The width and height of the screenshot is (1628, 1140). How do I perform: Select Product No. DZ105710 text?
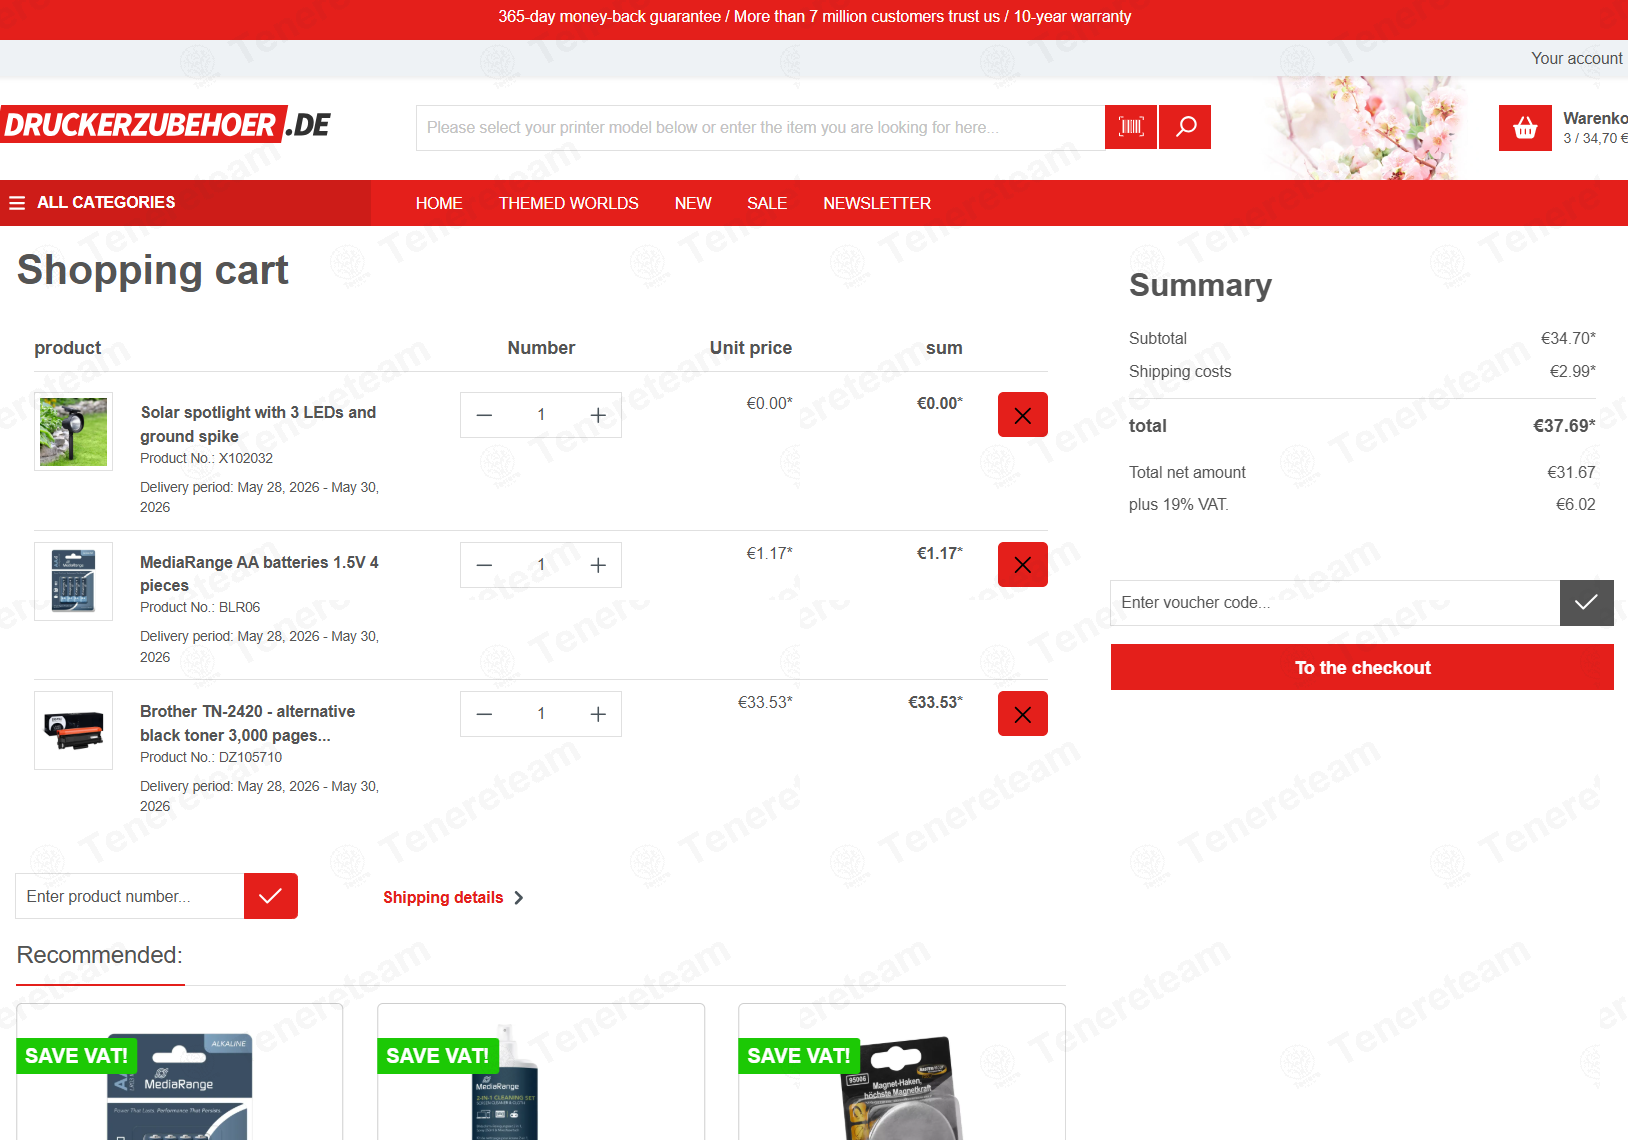(211, 757)
